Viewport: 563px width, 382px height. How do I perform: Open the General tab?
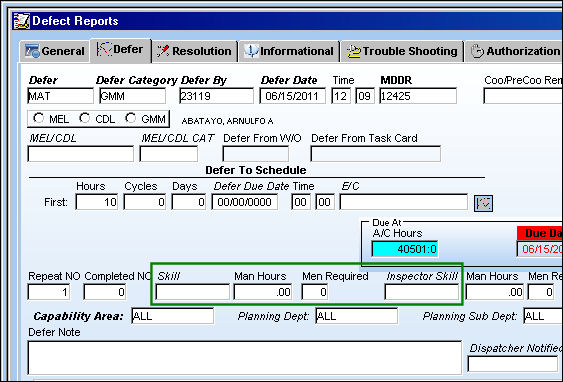click(x=55, y=51)
